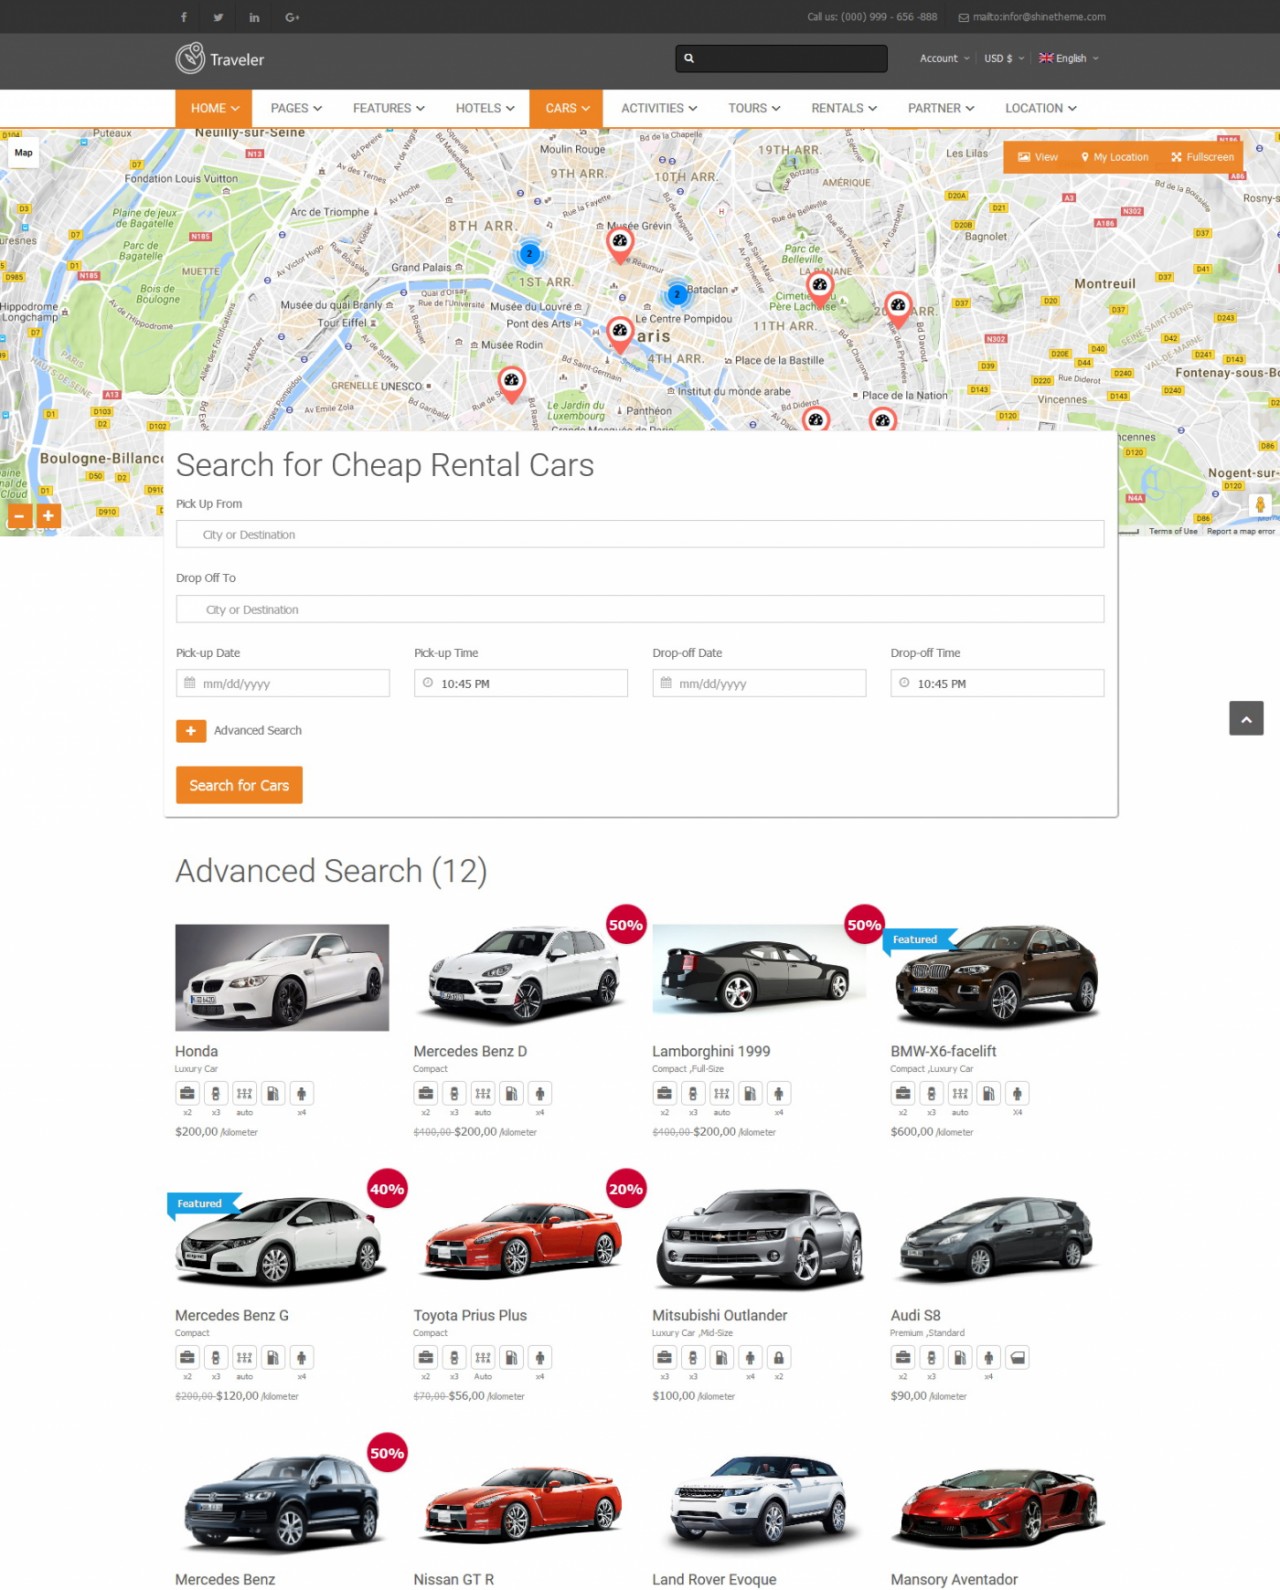Toggle map Fullscreen mode
This screenshot has height=1590, width=1280.
1203,157
